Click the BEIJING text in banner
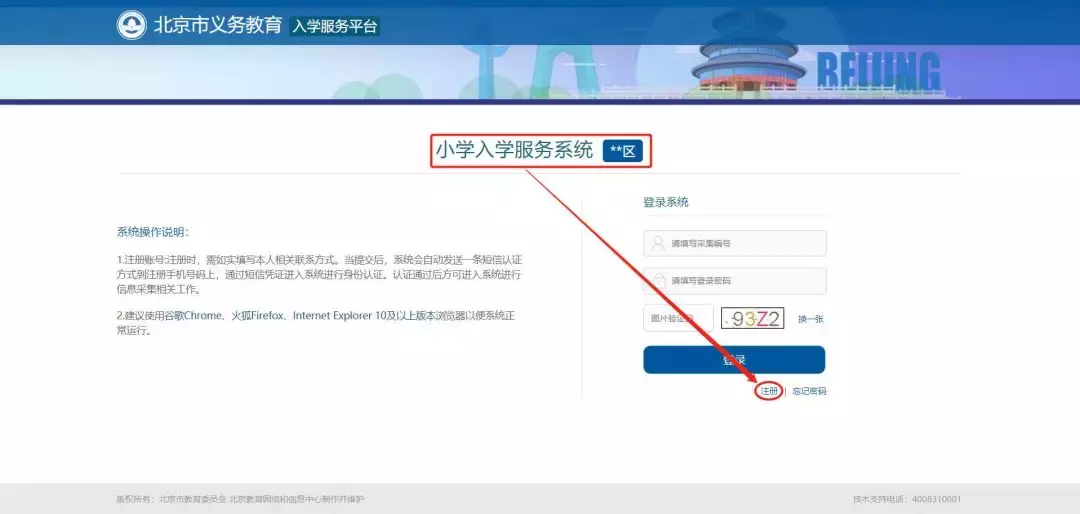The width and height of the screenshot is (1080, 514). click(878, 71)
